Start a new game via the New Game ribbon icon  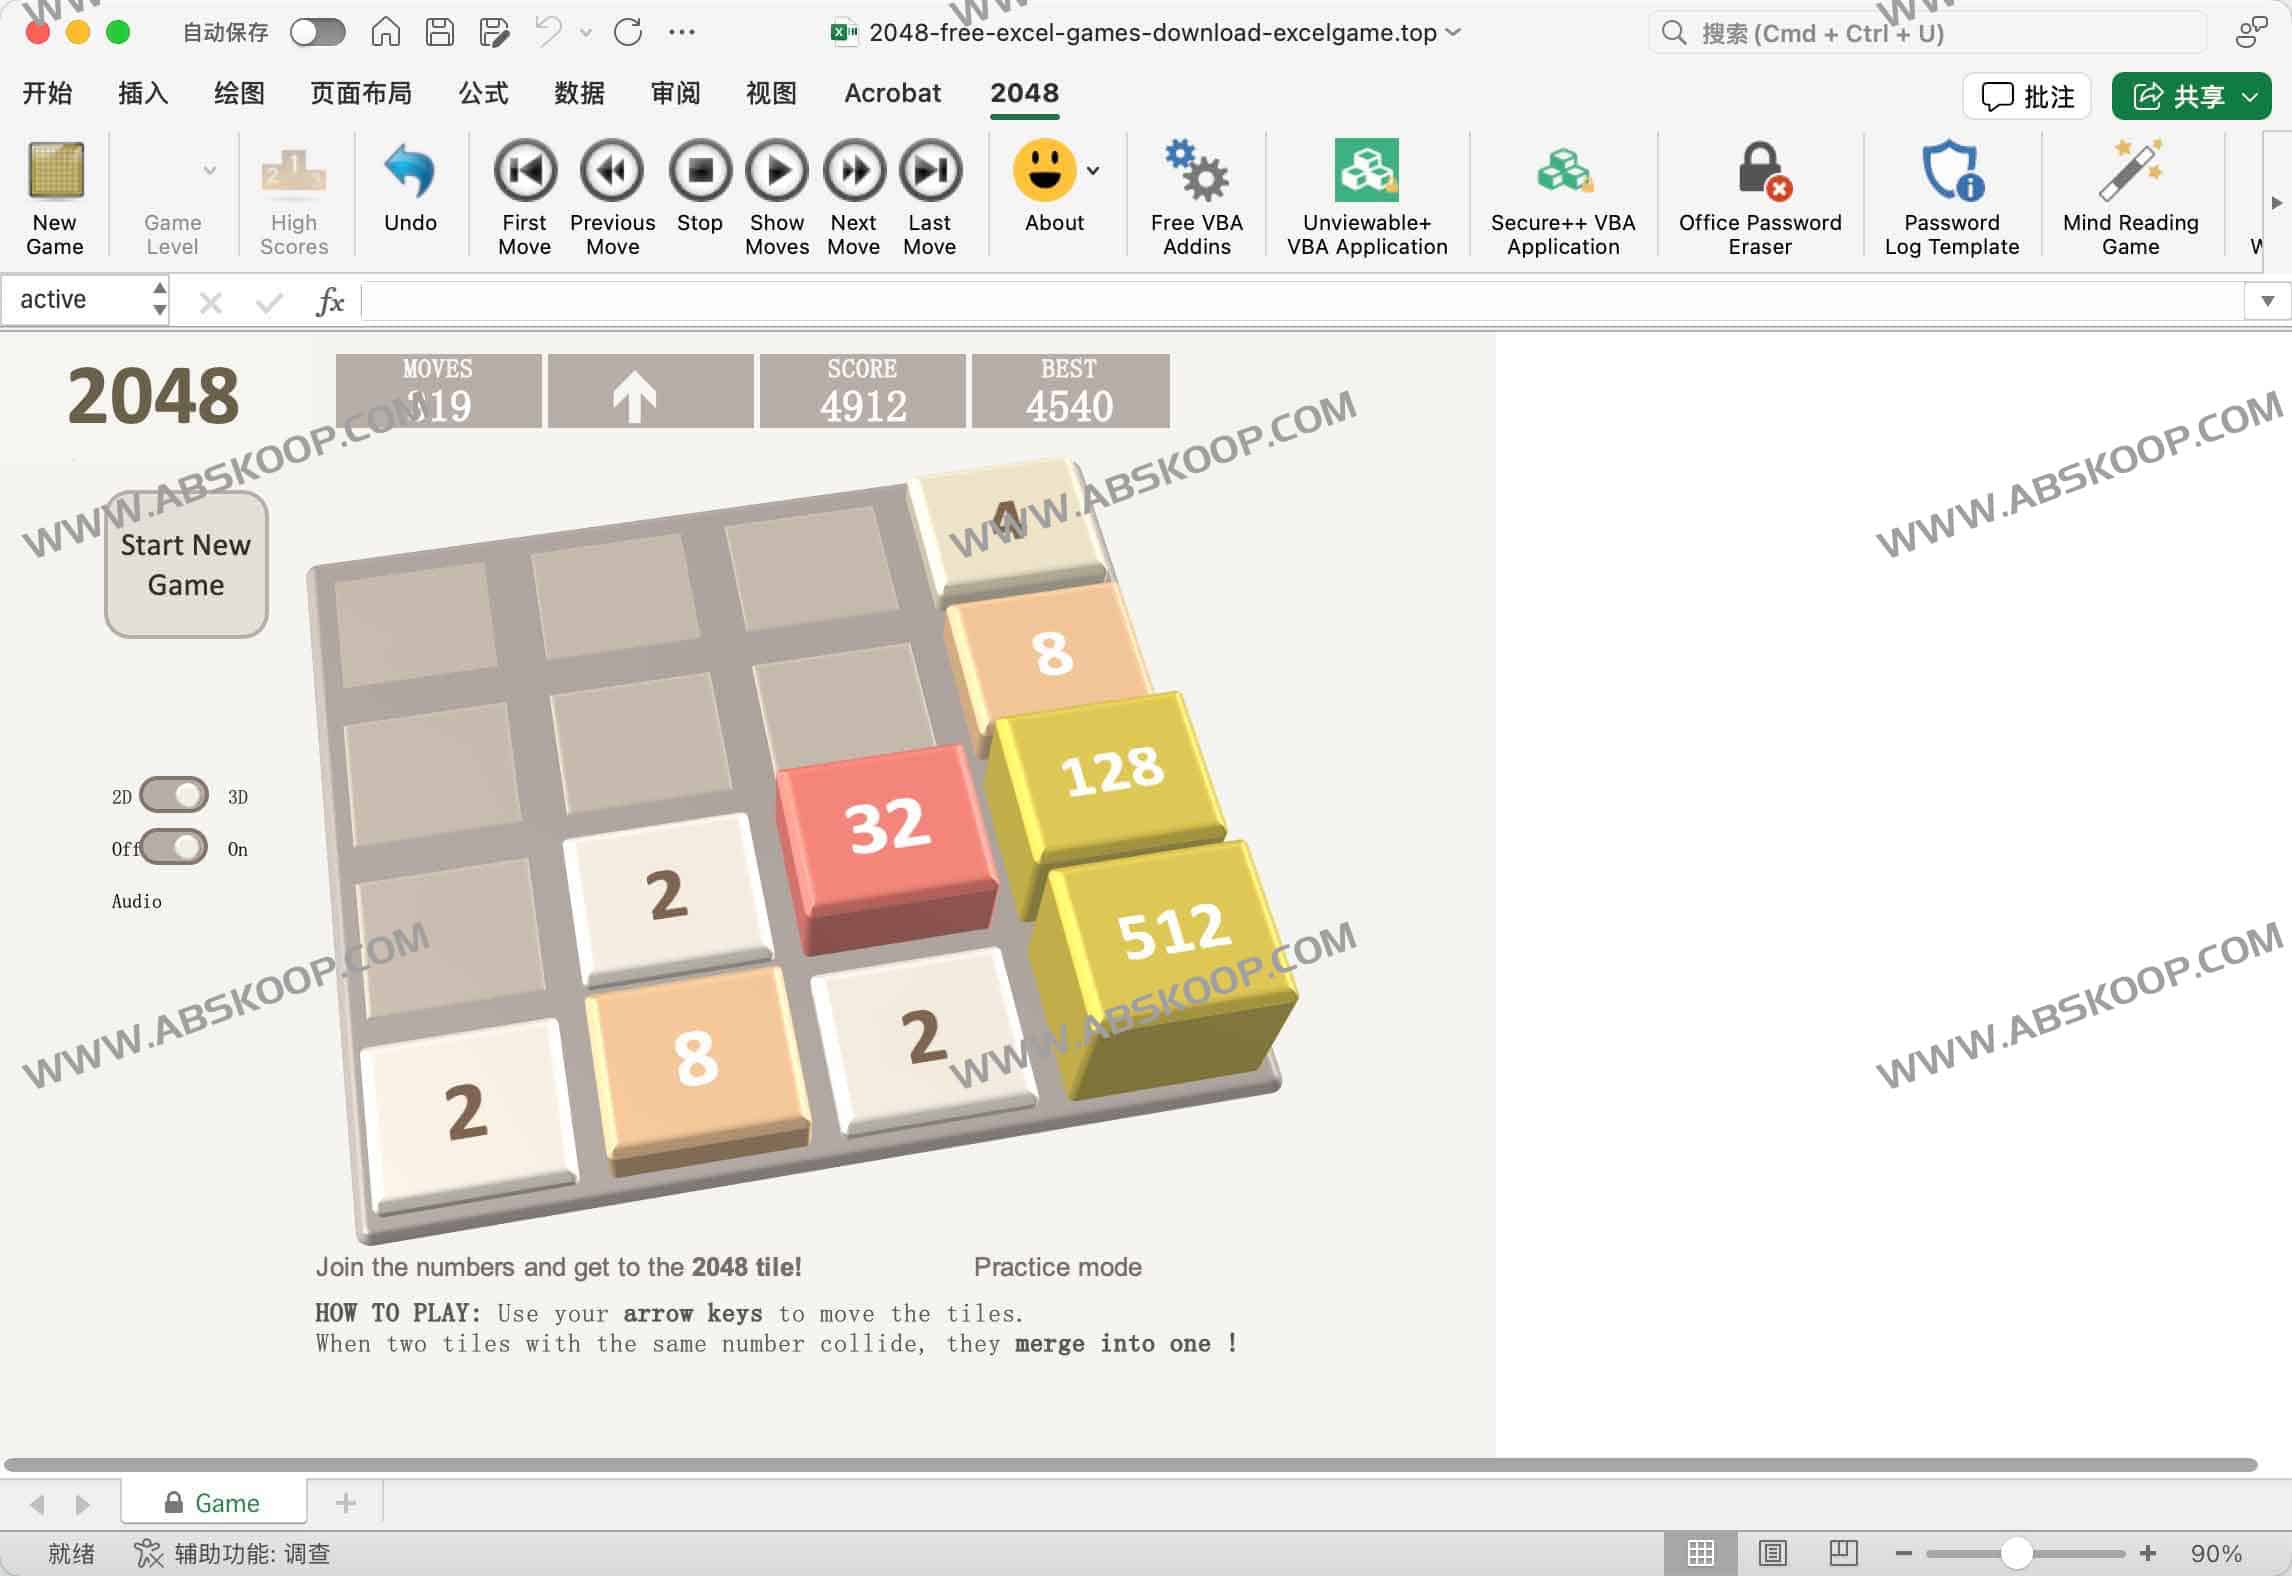tap(55, 190)
